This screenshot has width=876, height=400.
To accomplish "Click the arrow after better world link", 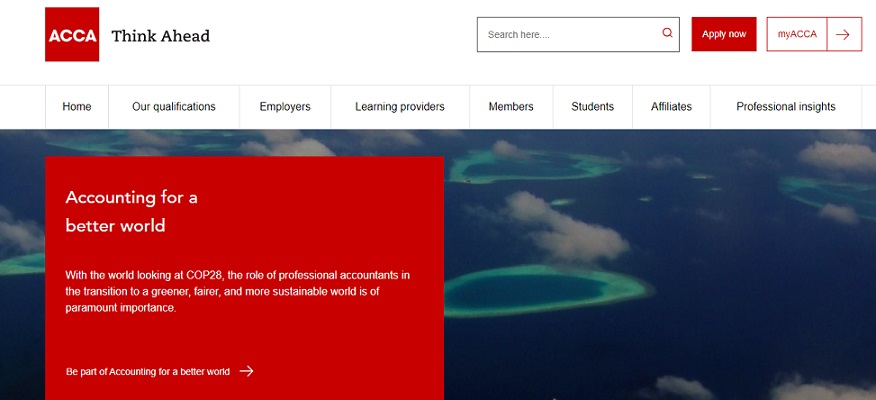I will point(246,371).
